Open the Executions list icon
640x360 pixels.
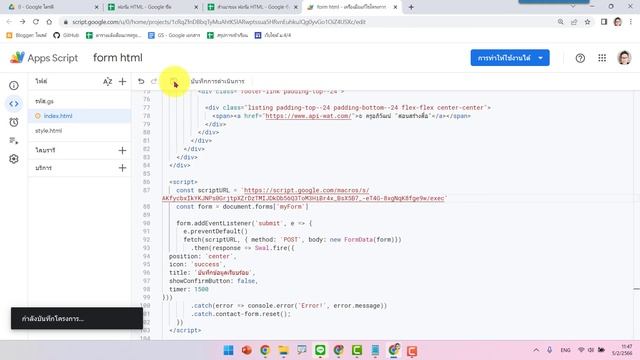point(14,140)
